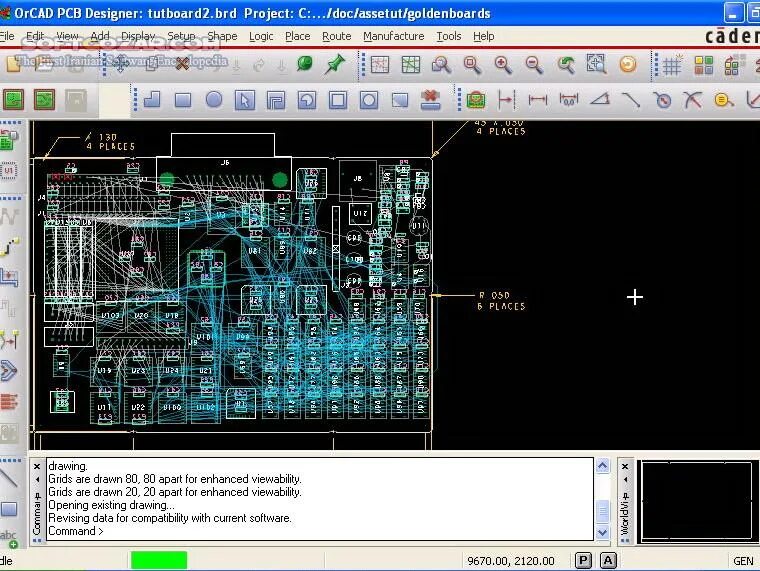760x571 pixels.
Task: Click the green Hilight icon
Action: coord(305,64)
